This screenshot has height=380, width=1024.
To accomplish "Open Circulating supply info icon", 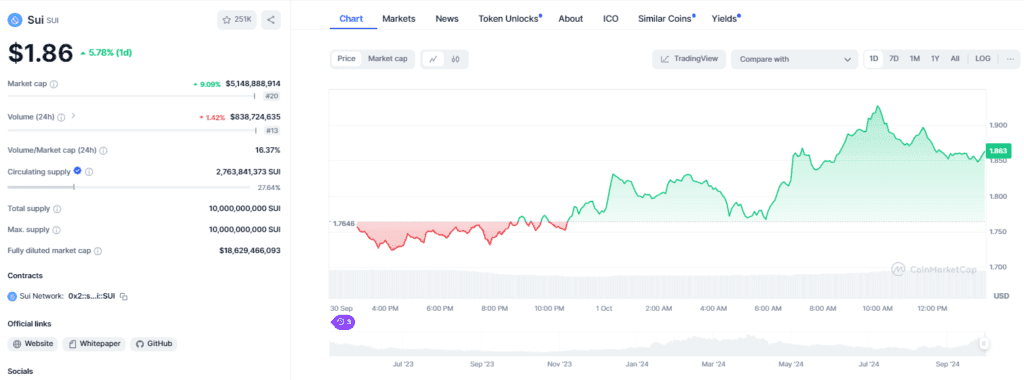I will point(89,172).
